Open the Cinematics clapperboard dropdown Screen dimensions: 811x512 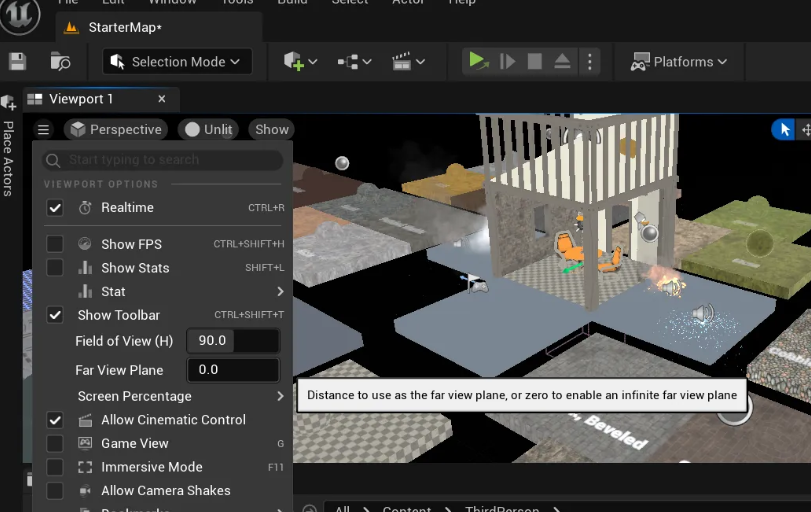click(408, 62)
